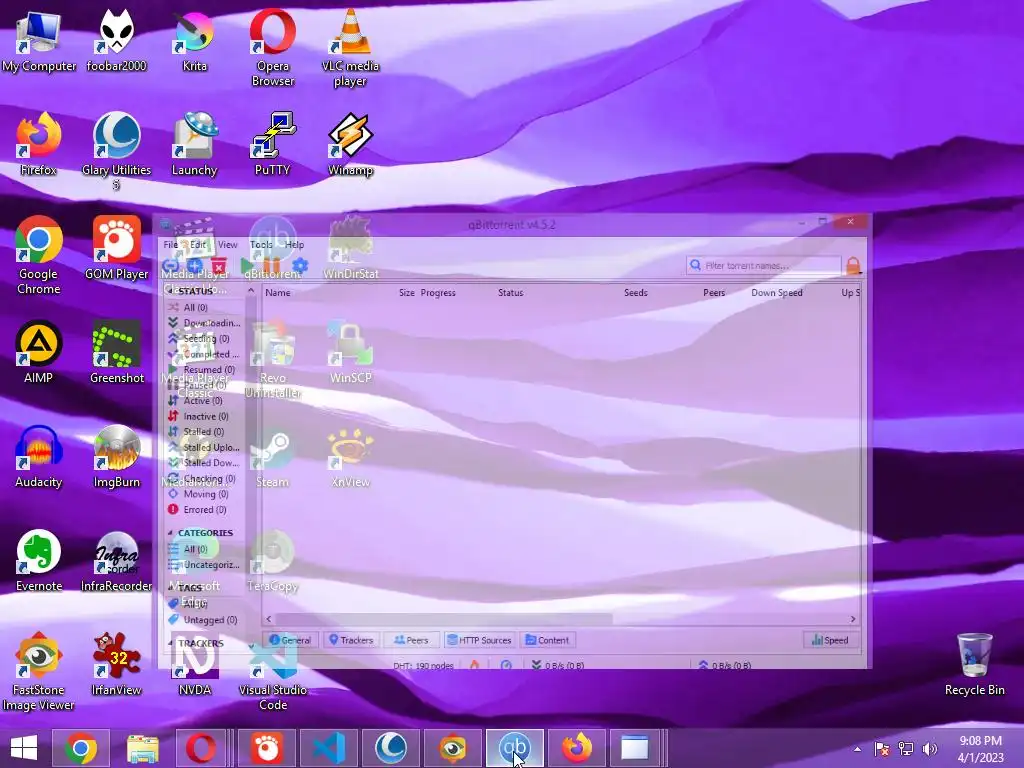Viewport: 1024px width, 768px height.
Task: Click red Delete icon in qBittorrent toolbar
Action: click(x=219, y=266)
